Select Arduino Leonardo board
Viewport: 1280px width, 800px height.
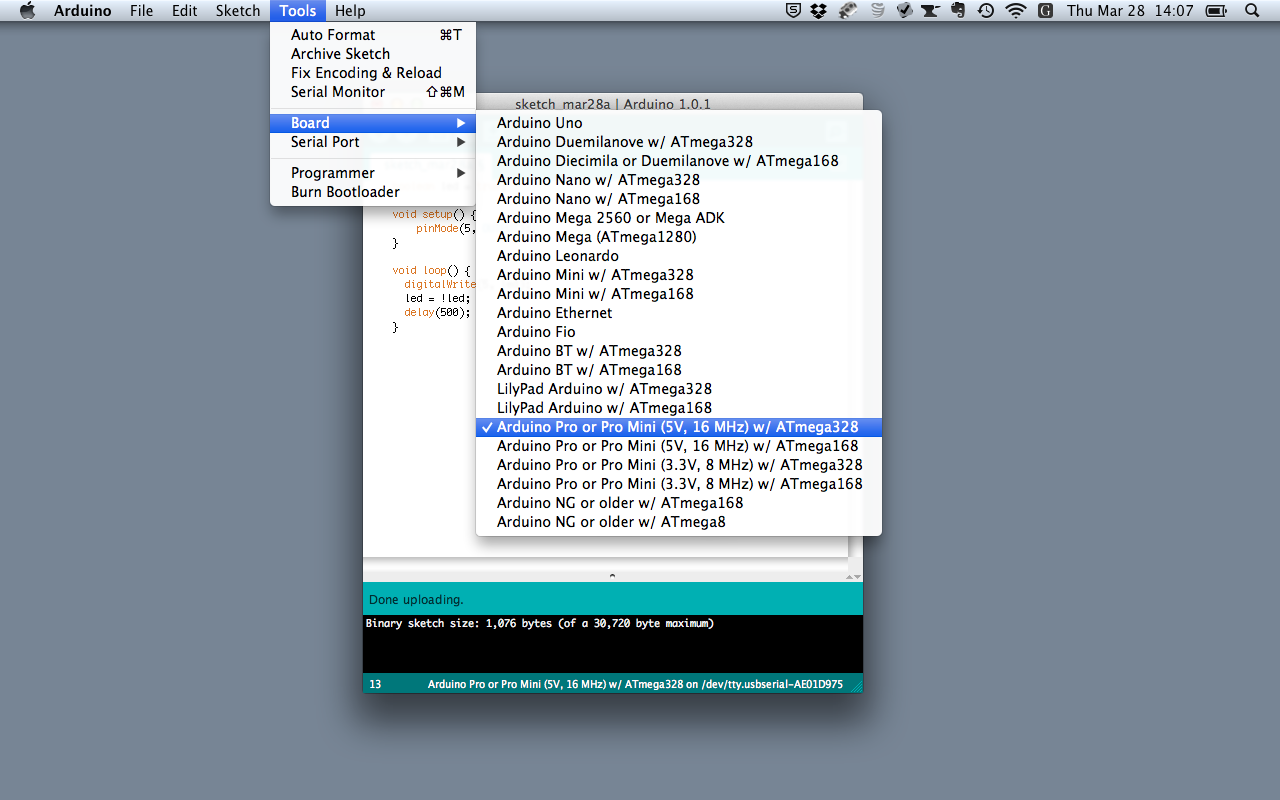[x=679, y=256]
